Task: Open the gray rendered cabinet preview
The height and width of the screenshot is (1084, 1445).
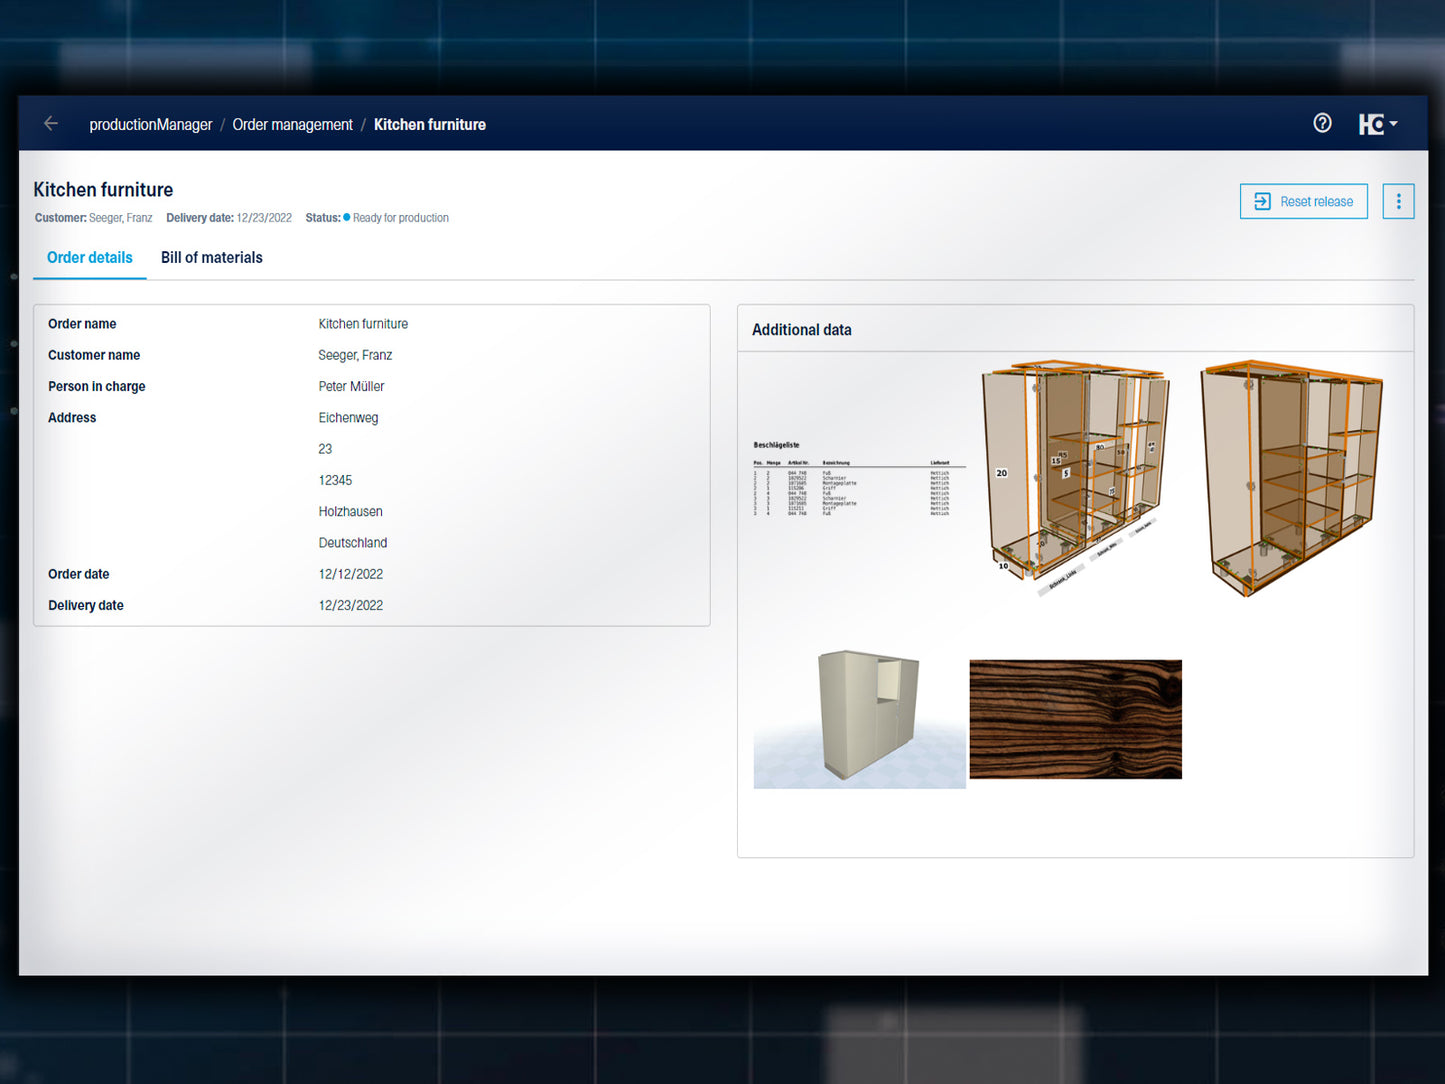Action: click(859, 718)
